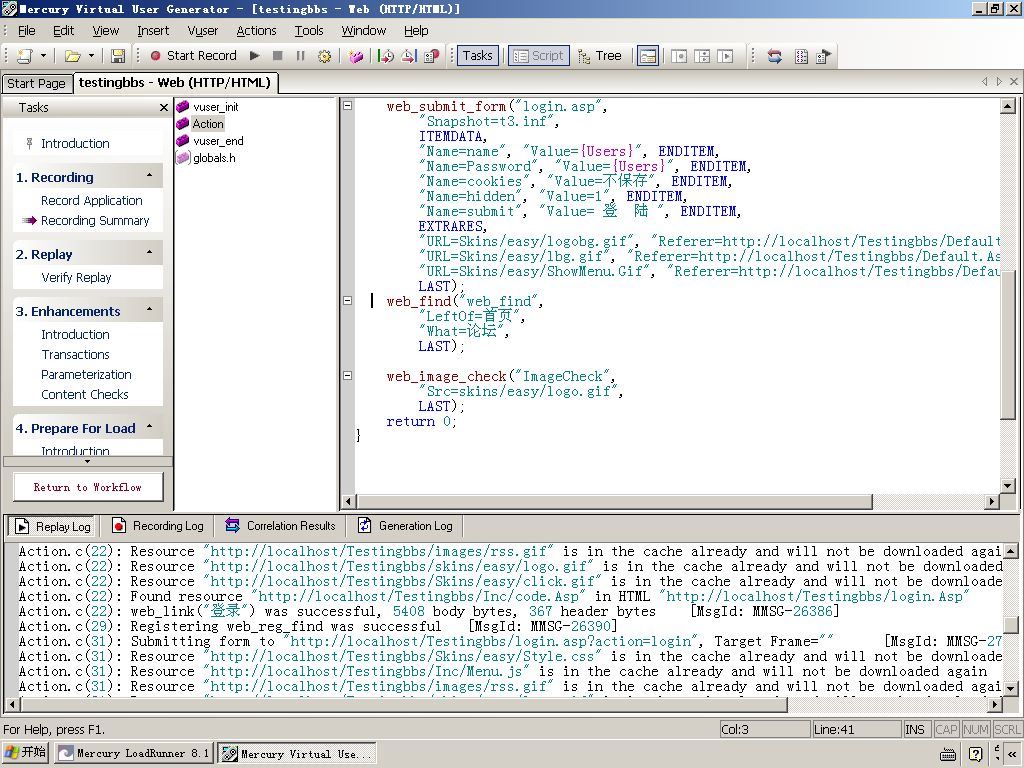Open the Vuser menu

(x=202, y=31)
